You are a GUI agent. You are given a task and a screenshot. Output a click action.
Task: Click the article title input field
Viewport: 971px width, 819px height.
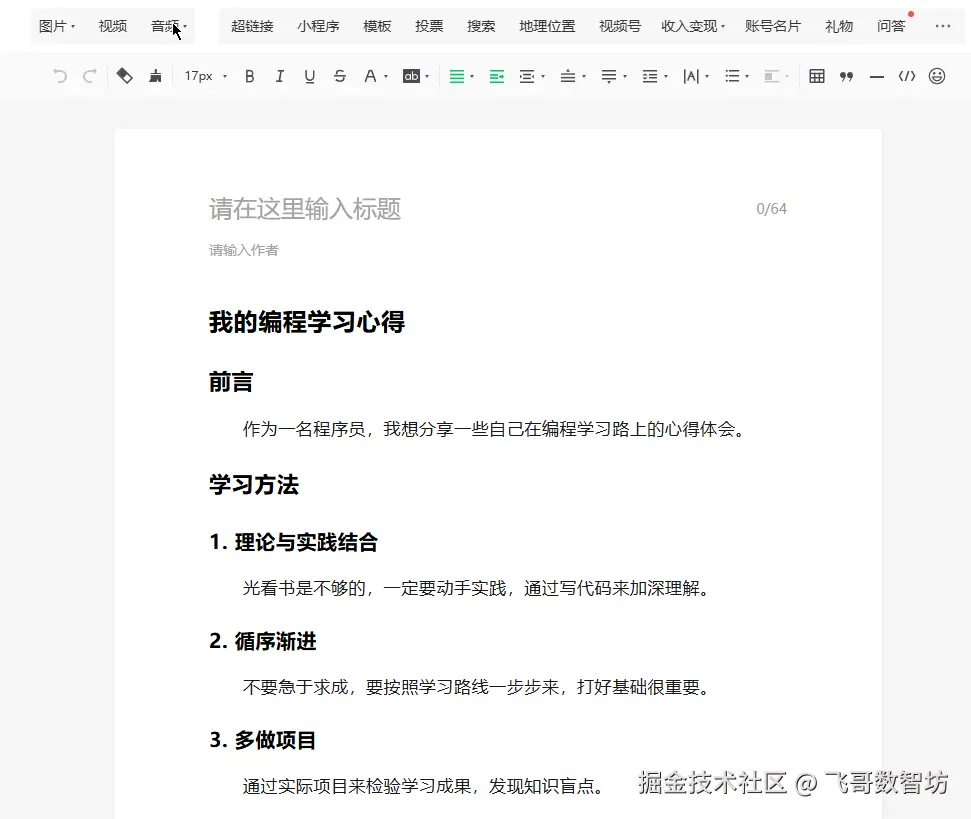497,209
